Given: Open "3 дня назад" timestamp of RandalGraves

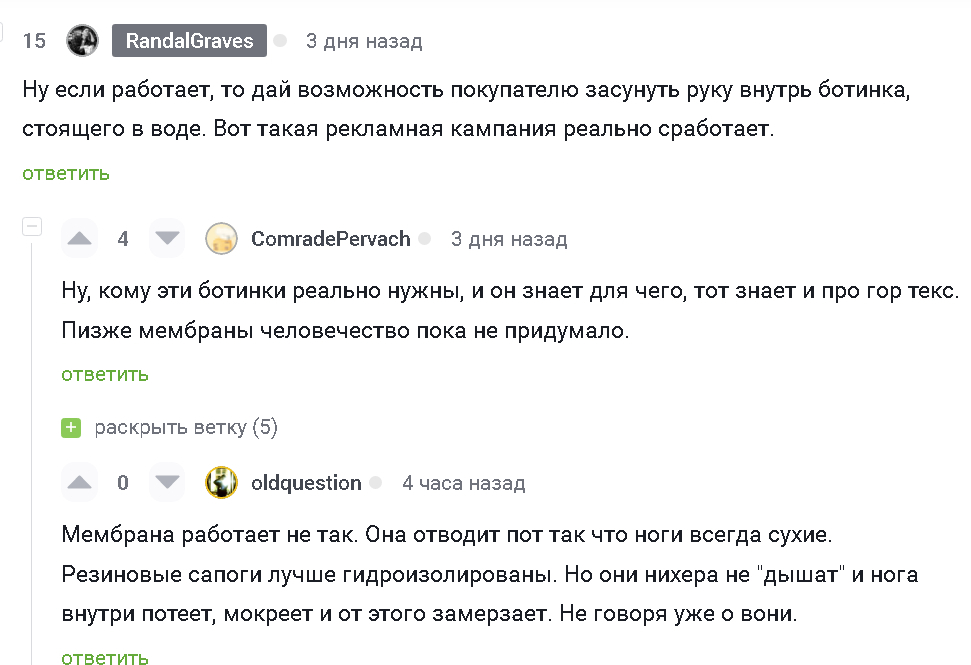Looking at the screenshot, I should tap(364, 41).
